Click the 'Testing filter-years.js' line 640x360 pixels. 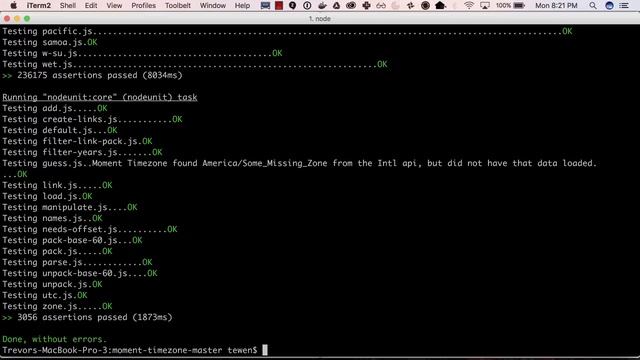coord(82,152)
